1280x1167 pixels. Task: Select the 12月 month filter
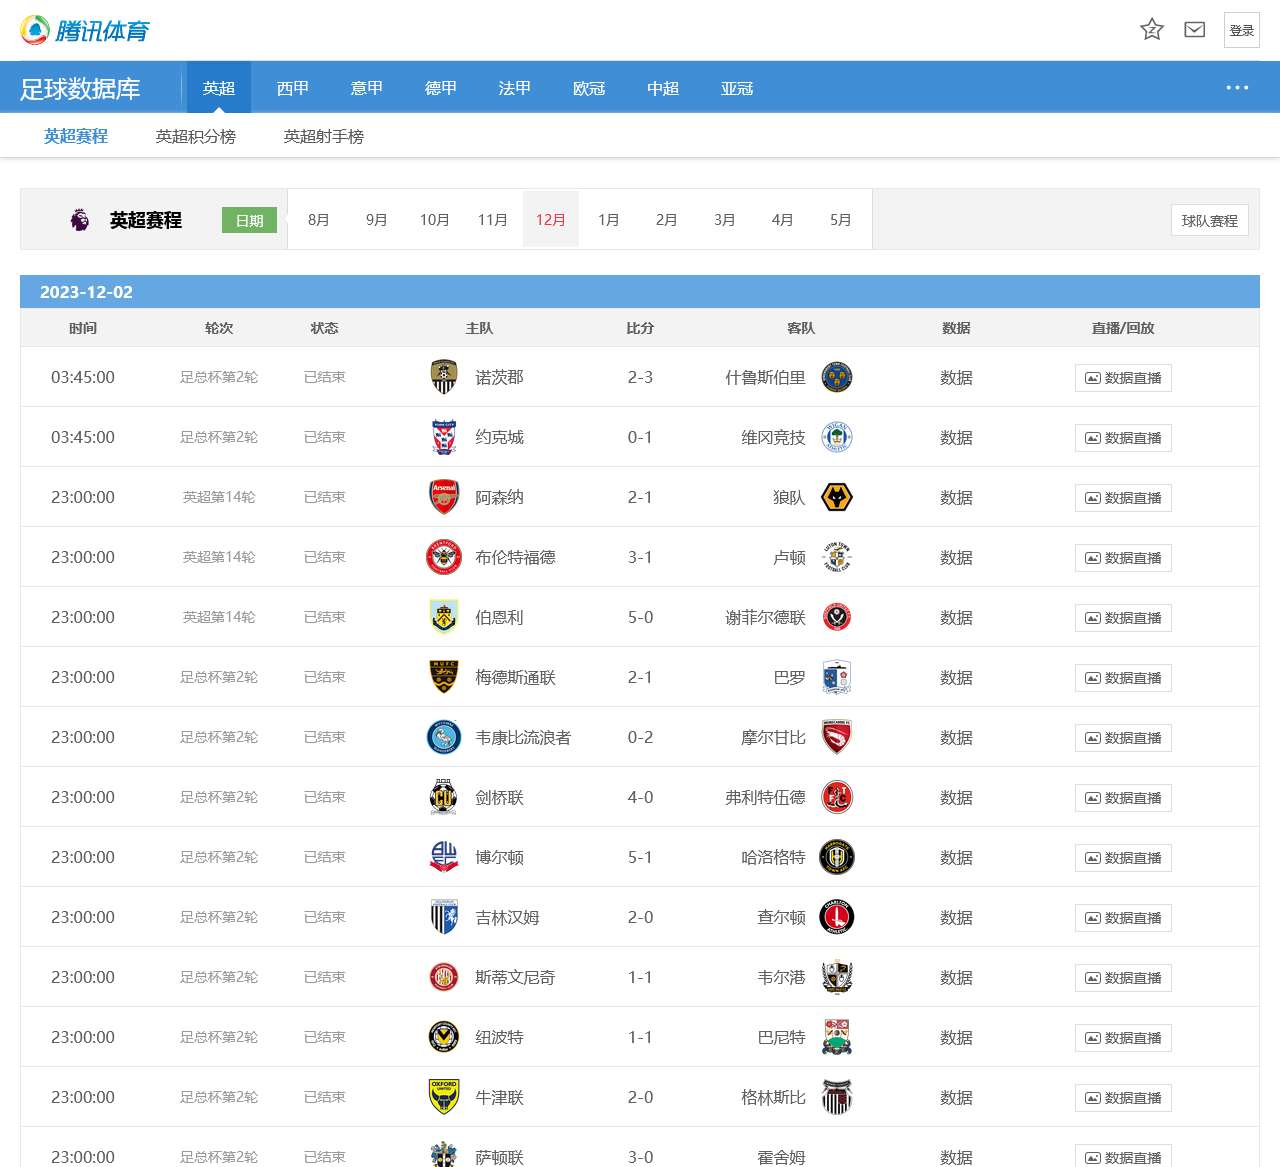pyautogui.click(x=551, y=219)
